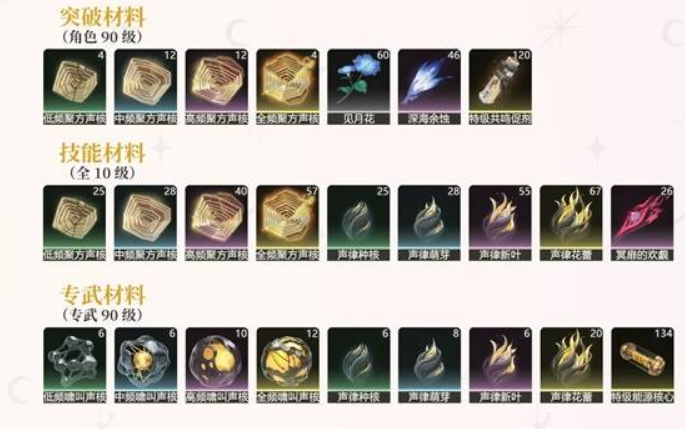Select 全频聚方声核 icon with count 57
The height and width of the screenshot is (429, 685).
pos(288,223)
